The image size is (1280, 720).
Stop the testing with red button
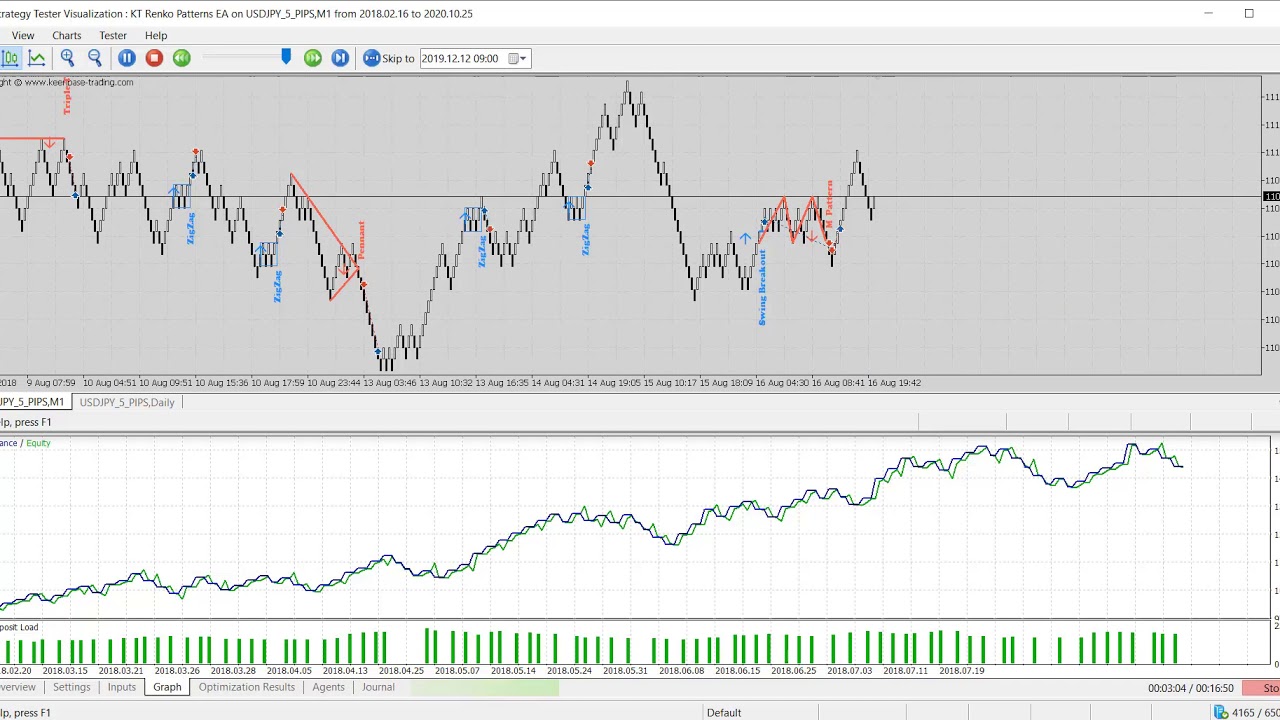pyautogui.click(x=154, y=58)
